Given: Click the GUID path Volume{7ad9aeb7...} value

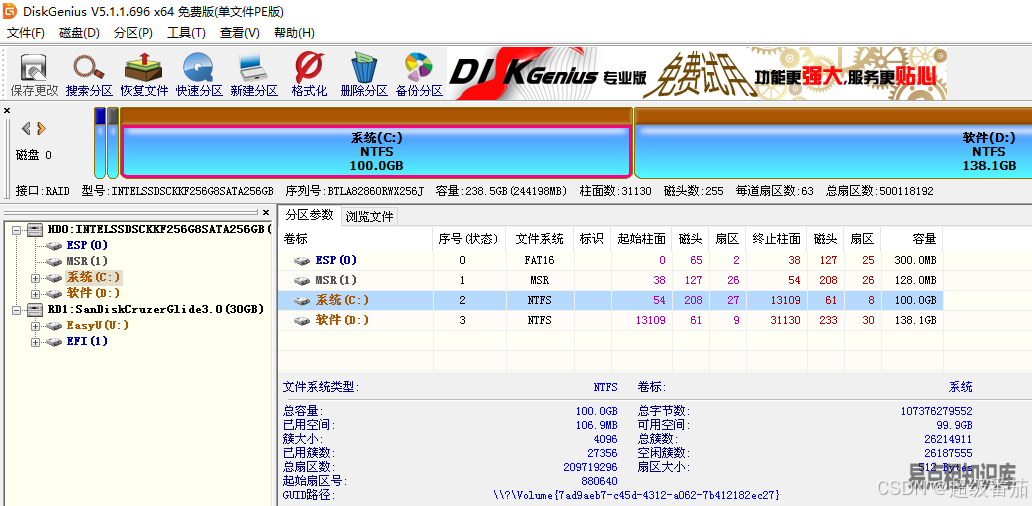Looking at the screenshot, I should [x=636, y=494].
